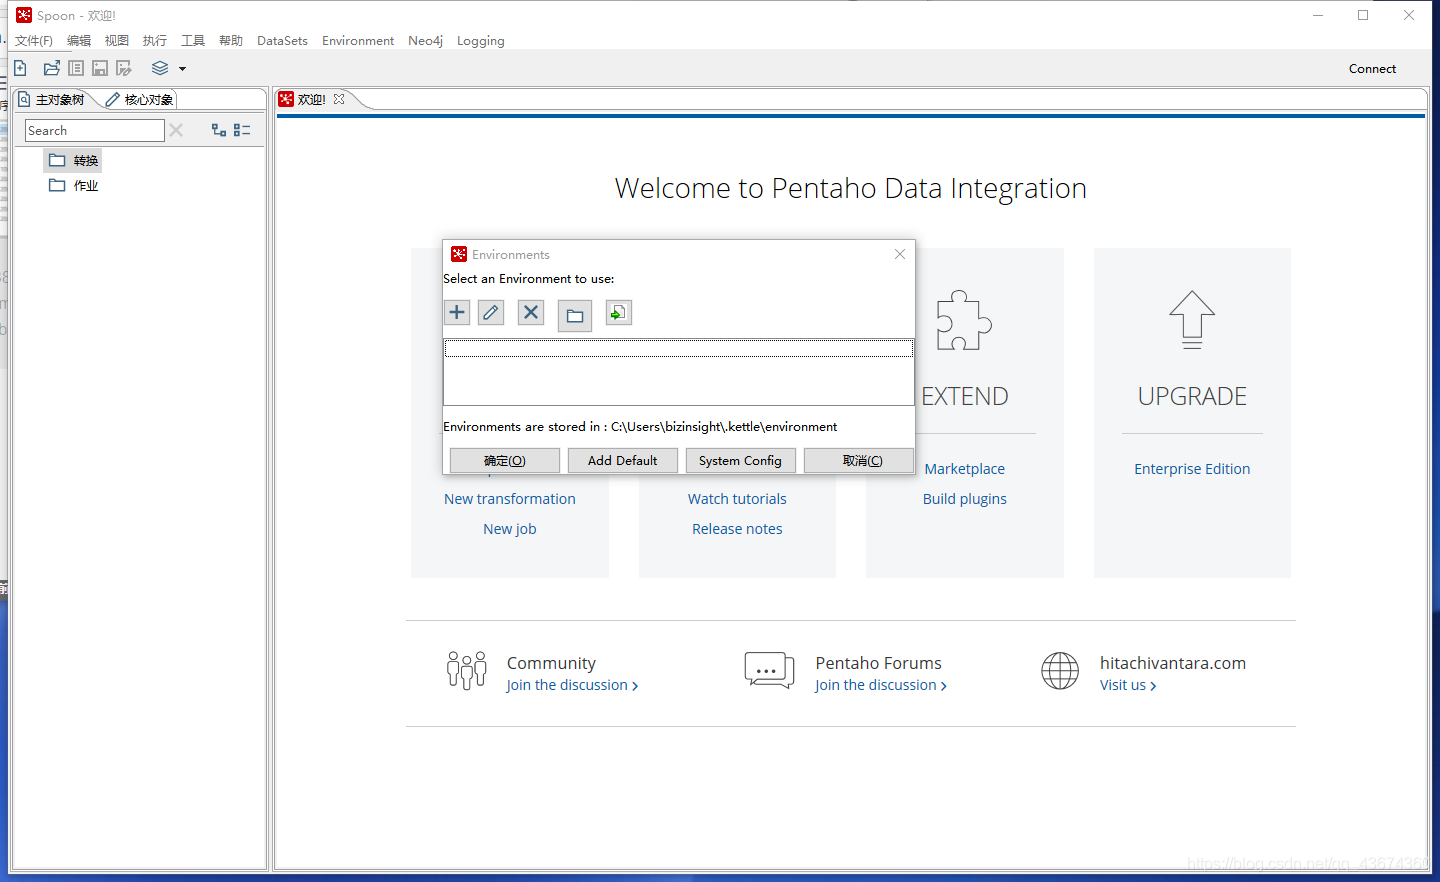Close the 欢迎! tab
Screen dimensions: 1440x882
[x=339, y=99]
